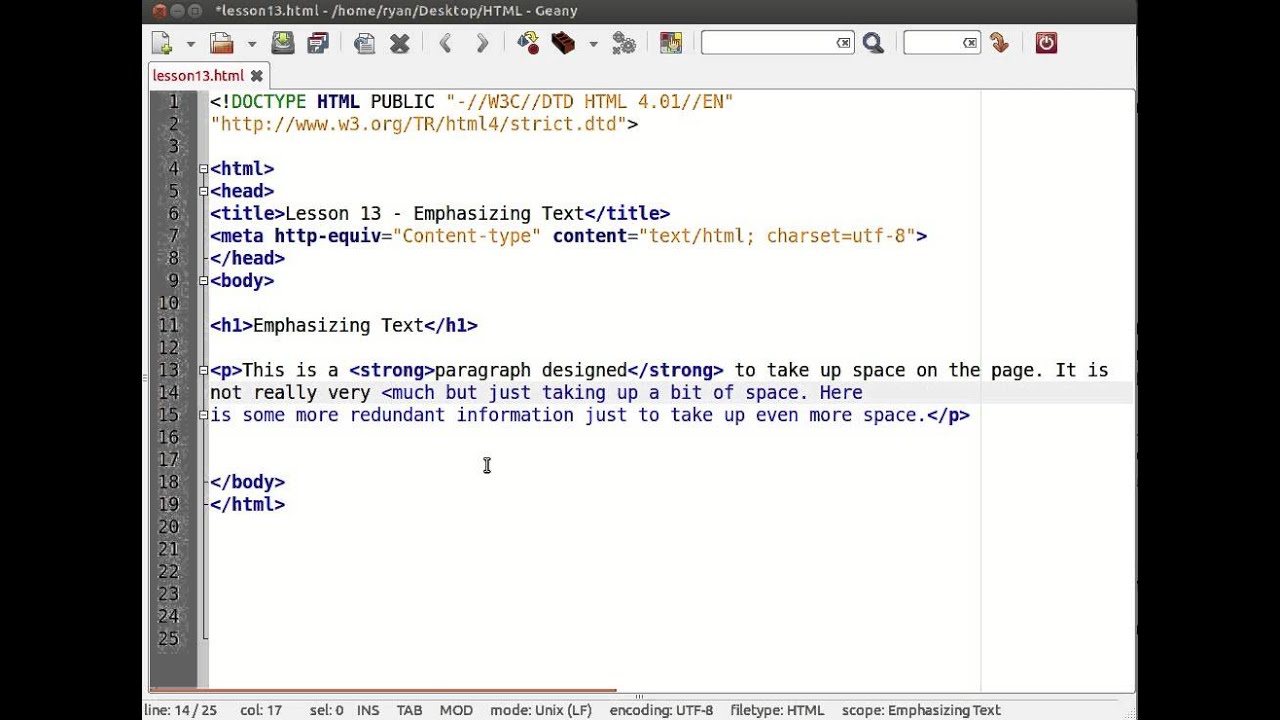Viewport: 1280px width, 720px height.
Task: Click the 'filetype: HTML' status entry
Action: 777,710
